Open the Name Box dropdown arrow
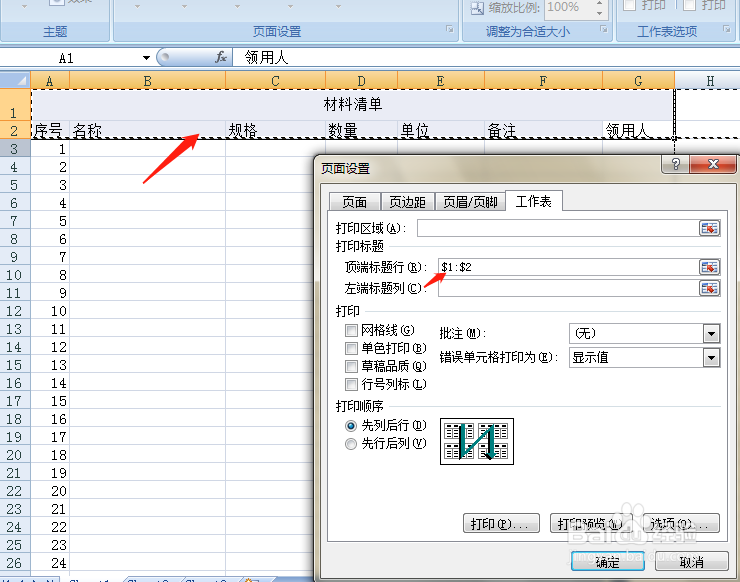This screenshot has width=740, height=582. (x=146, y=58)
